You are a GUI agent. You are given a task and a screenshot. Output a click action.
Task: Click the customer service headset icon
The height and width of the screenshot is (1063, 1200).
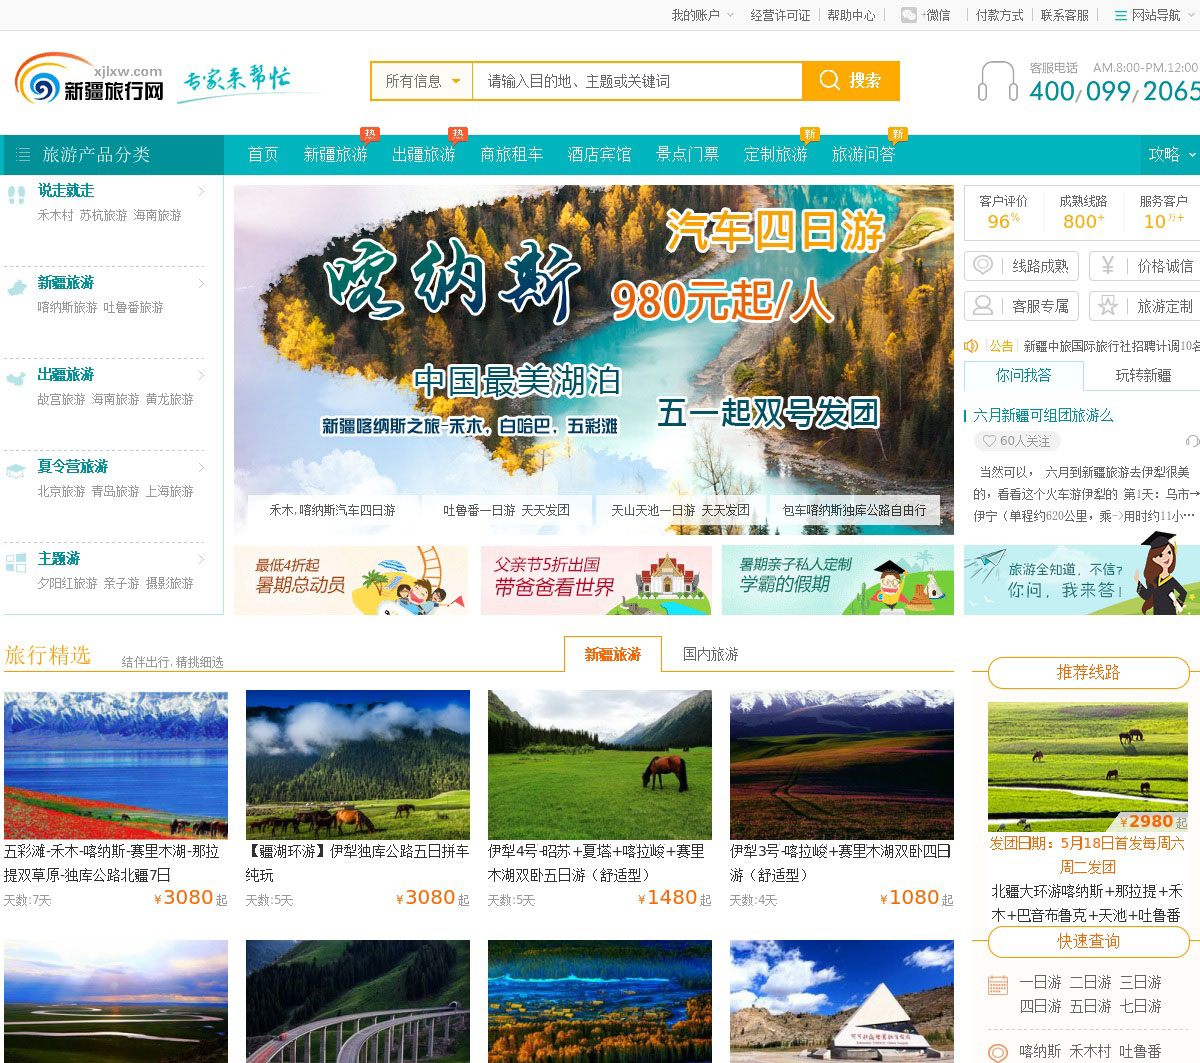point(997,81)
